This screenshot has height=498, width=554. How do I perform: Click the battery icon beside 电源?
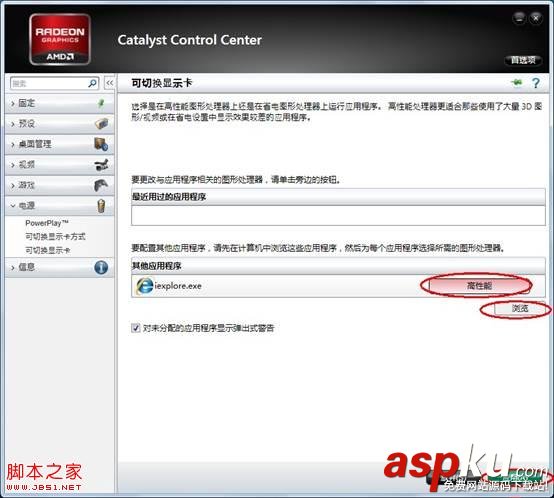pos(101,206)
